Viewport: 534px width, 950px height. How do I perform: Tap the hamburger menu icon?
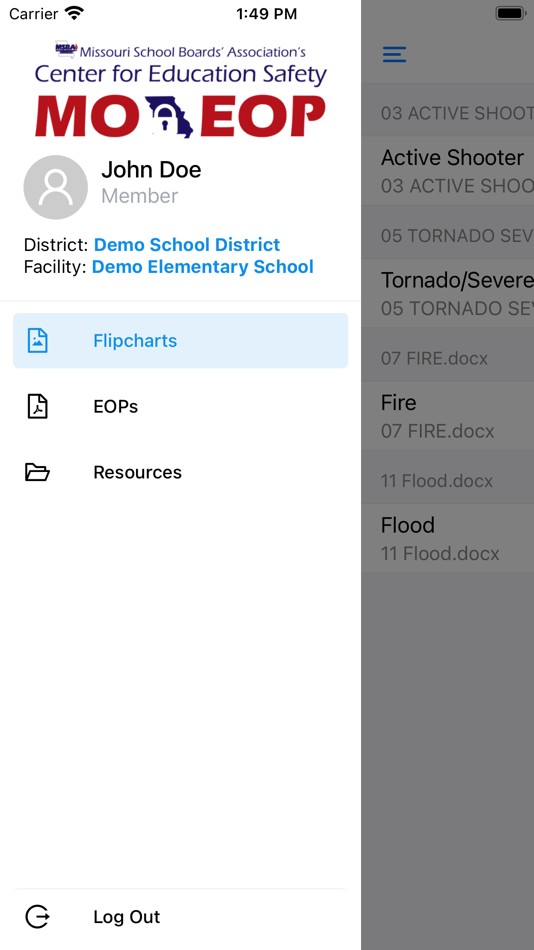(394, 55)
